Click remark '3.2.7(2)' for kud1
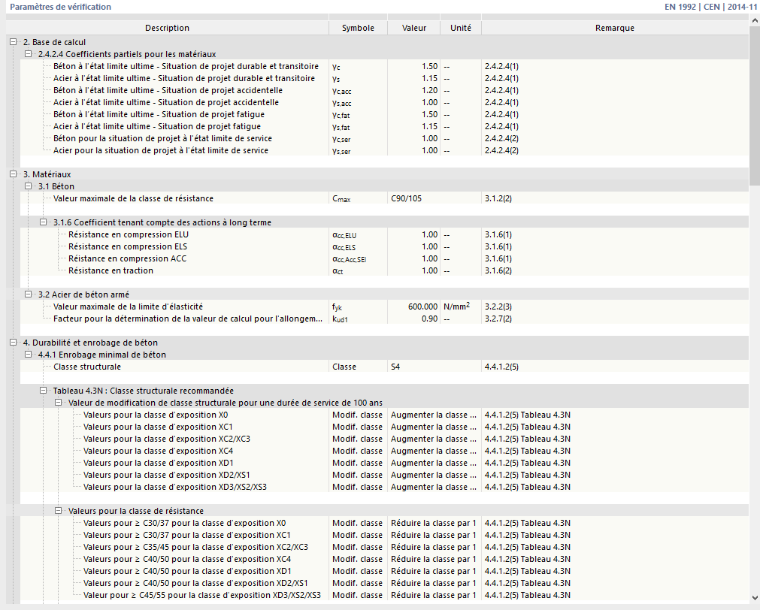Image resolution: width=760 pixels, height=610 pixels. click(x=498, y=319)
